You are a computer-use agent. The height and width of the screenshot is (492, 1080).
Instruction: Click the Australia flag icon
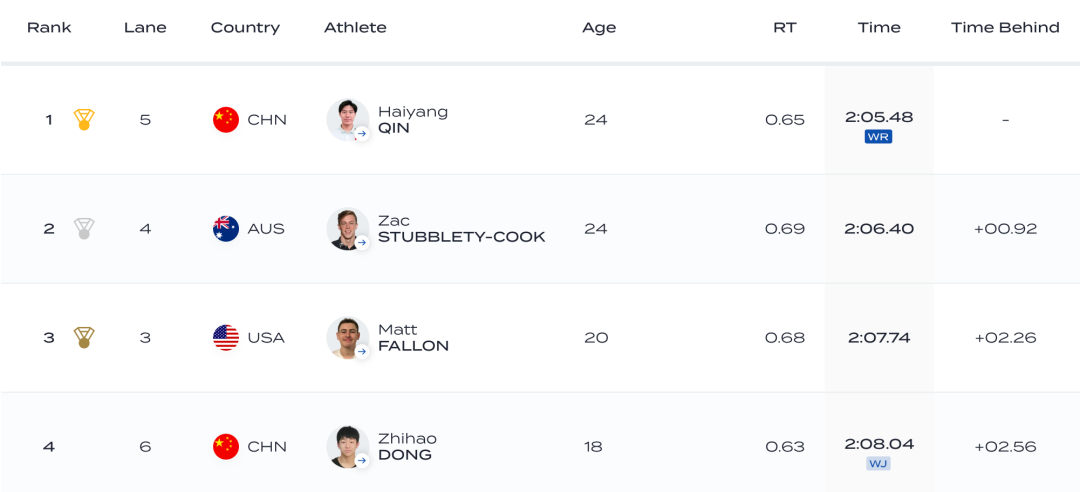(x=226, y=229)
